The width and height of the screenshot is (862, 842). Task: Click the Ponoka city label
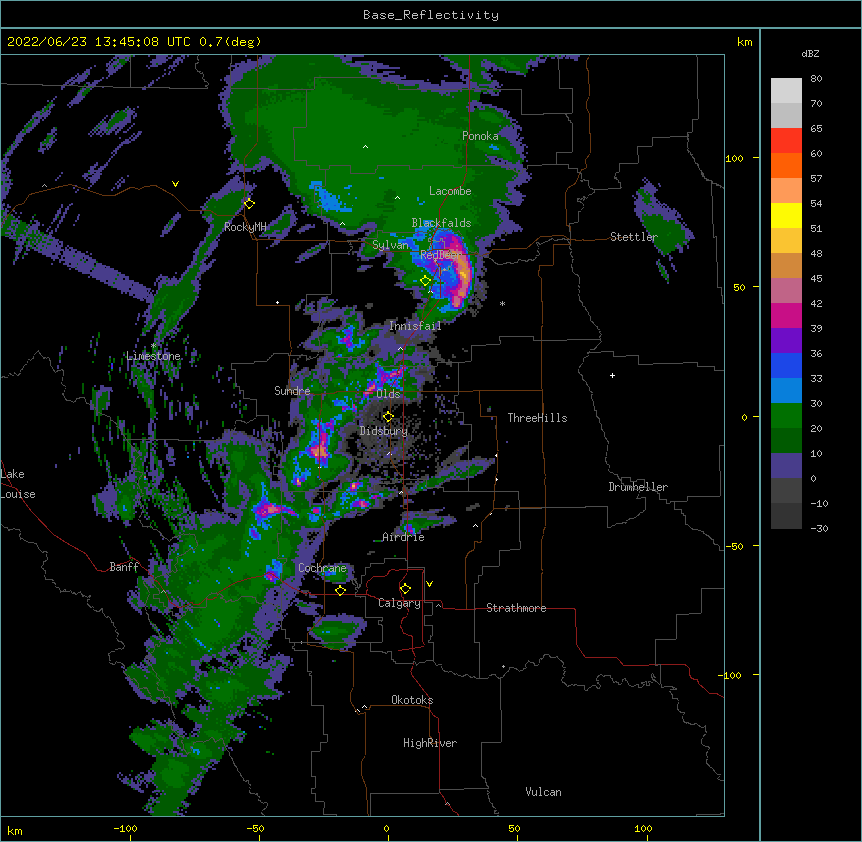coord(480,136)
